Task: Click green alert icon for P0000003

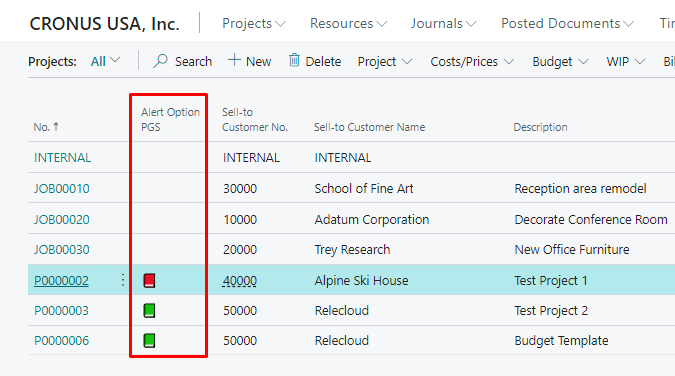Action: (149, 311)
